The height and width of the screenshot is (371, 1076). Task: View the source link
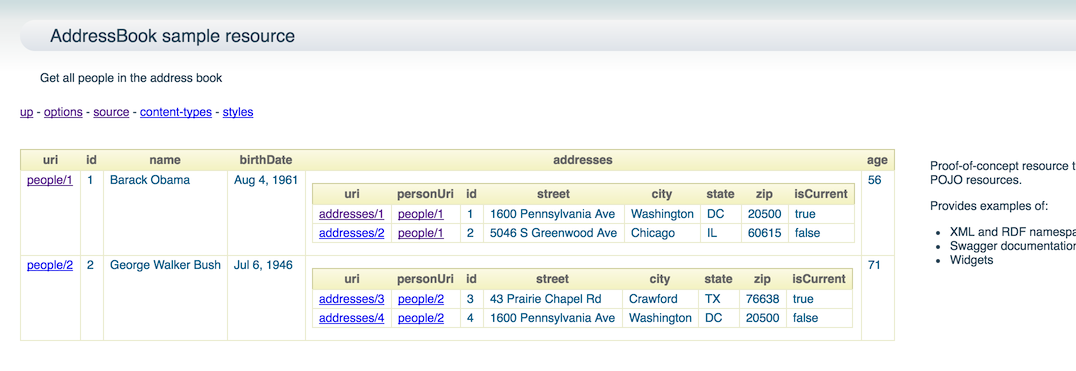point(111,112)
